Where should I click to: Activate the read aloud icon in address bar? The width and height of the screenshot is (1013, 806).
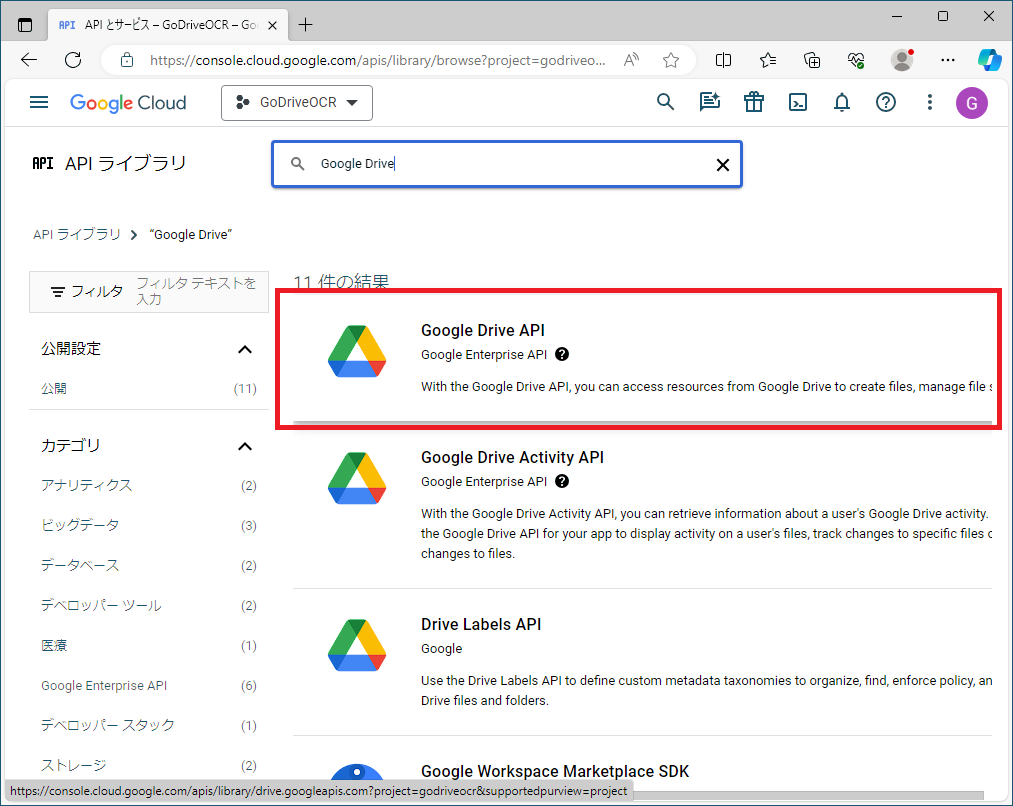(631, 60)
